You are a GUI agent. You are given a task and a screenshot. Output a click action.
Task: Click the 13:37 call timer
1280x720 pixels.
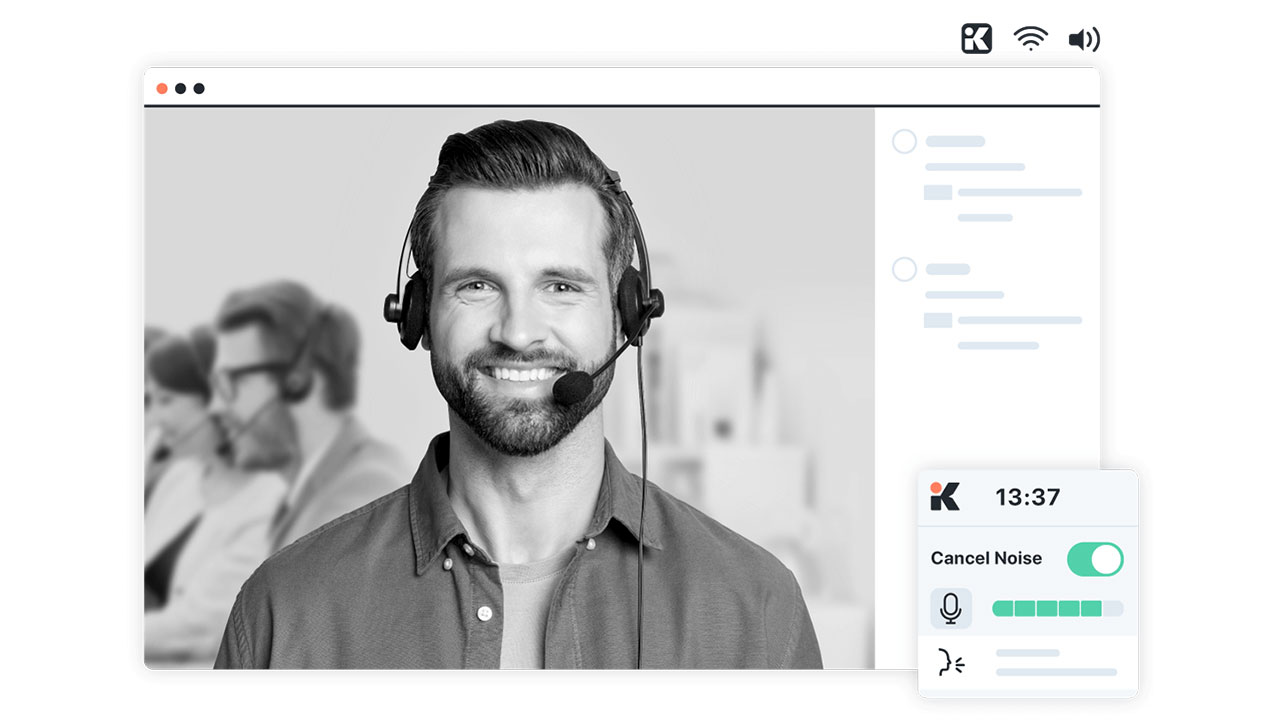pos(1027,497)
